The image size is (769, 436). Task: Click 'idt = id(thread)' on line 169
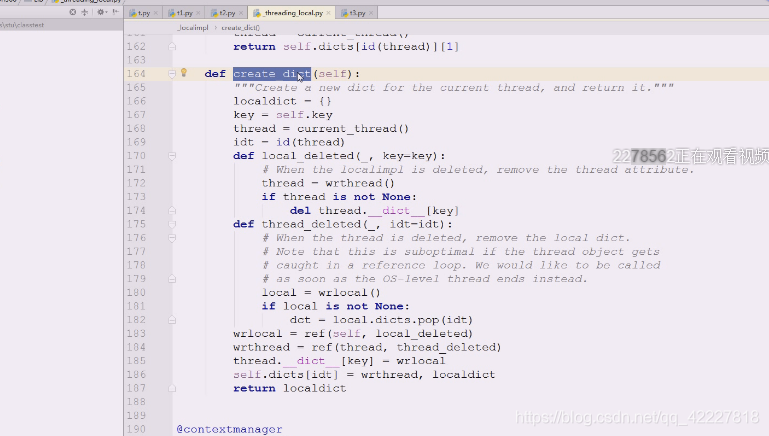click(x=289, y=142)
